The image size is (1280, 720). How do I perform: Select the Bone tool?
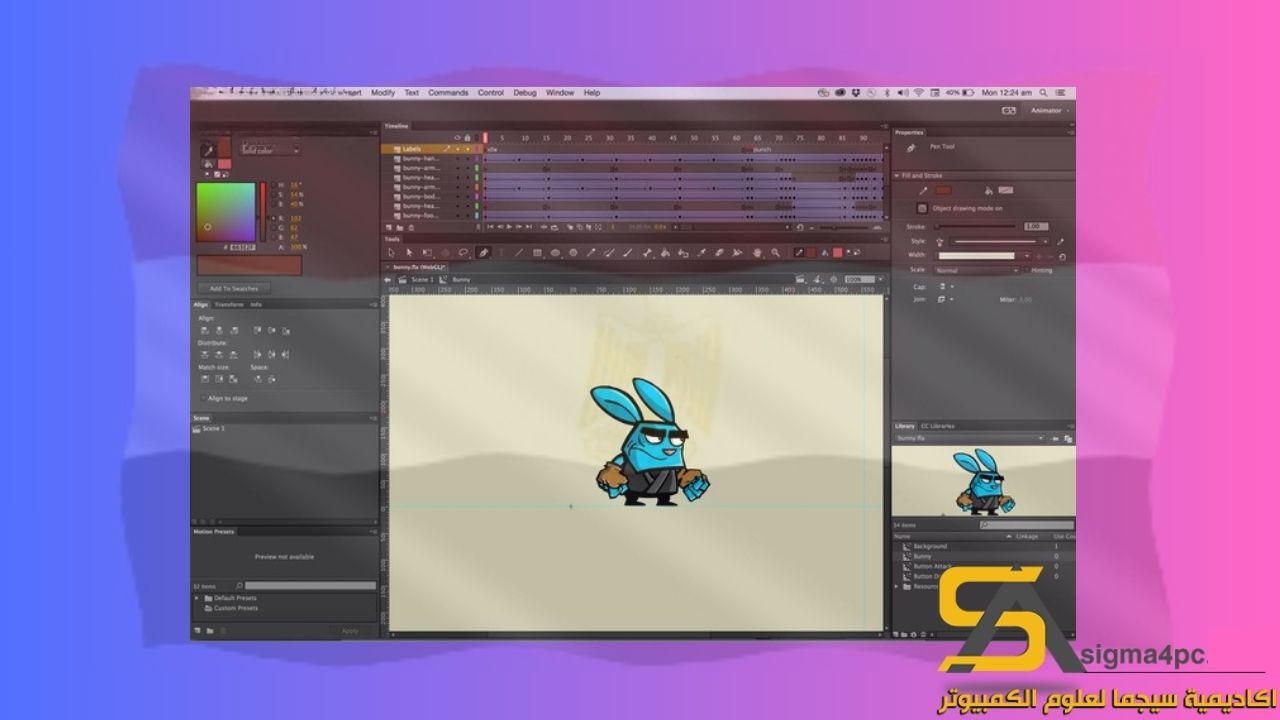[x=647, y=253]
